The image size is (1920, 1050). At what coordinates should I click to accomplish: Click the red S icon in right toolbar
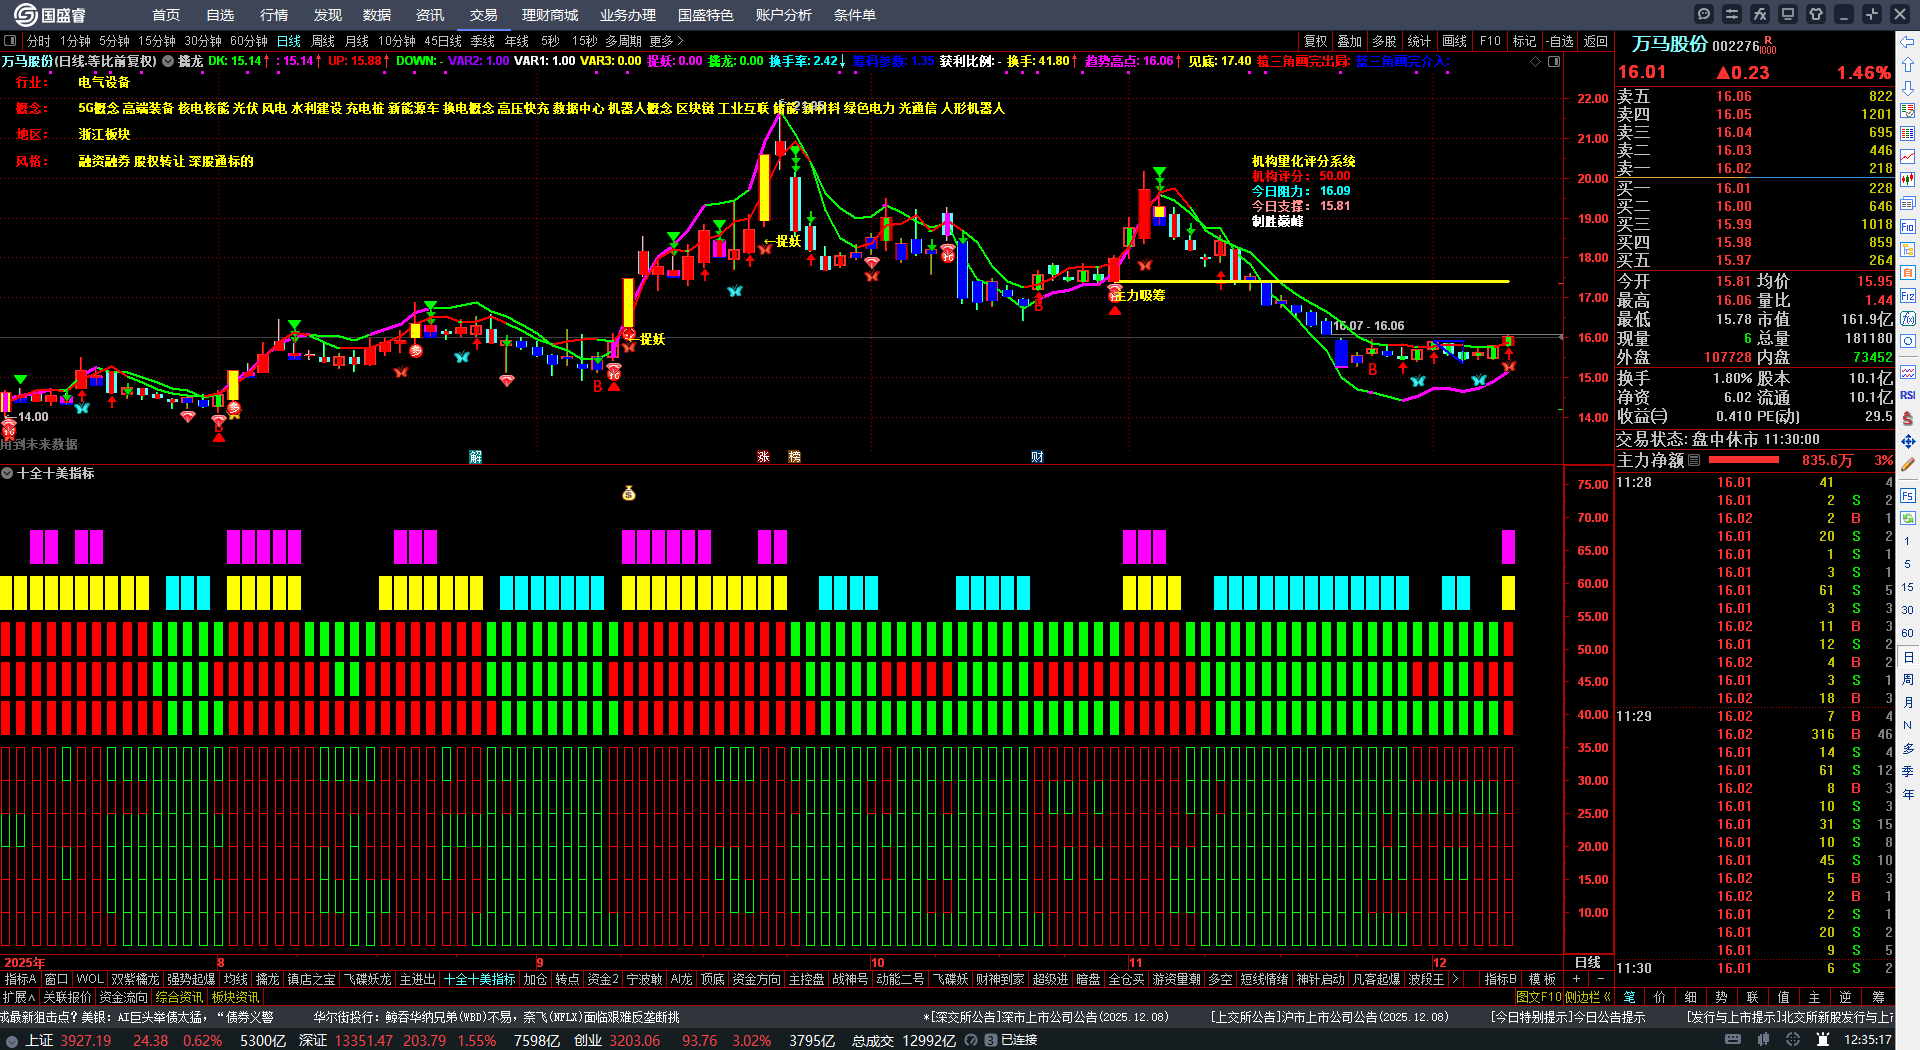point(1908,418)
